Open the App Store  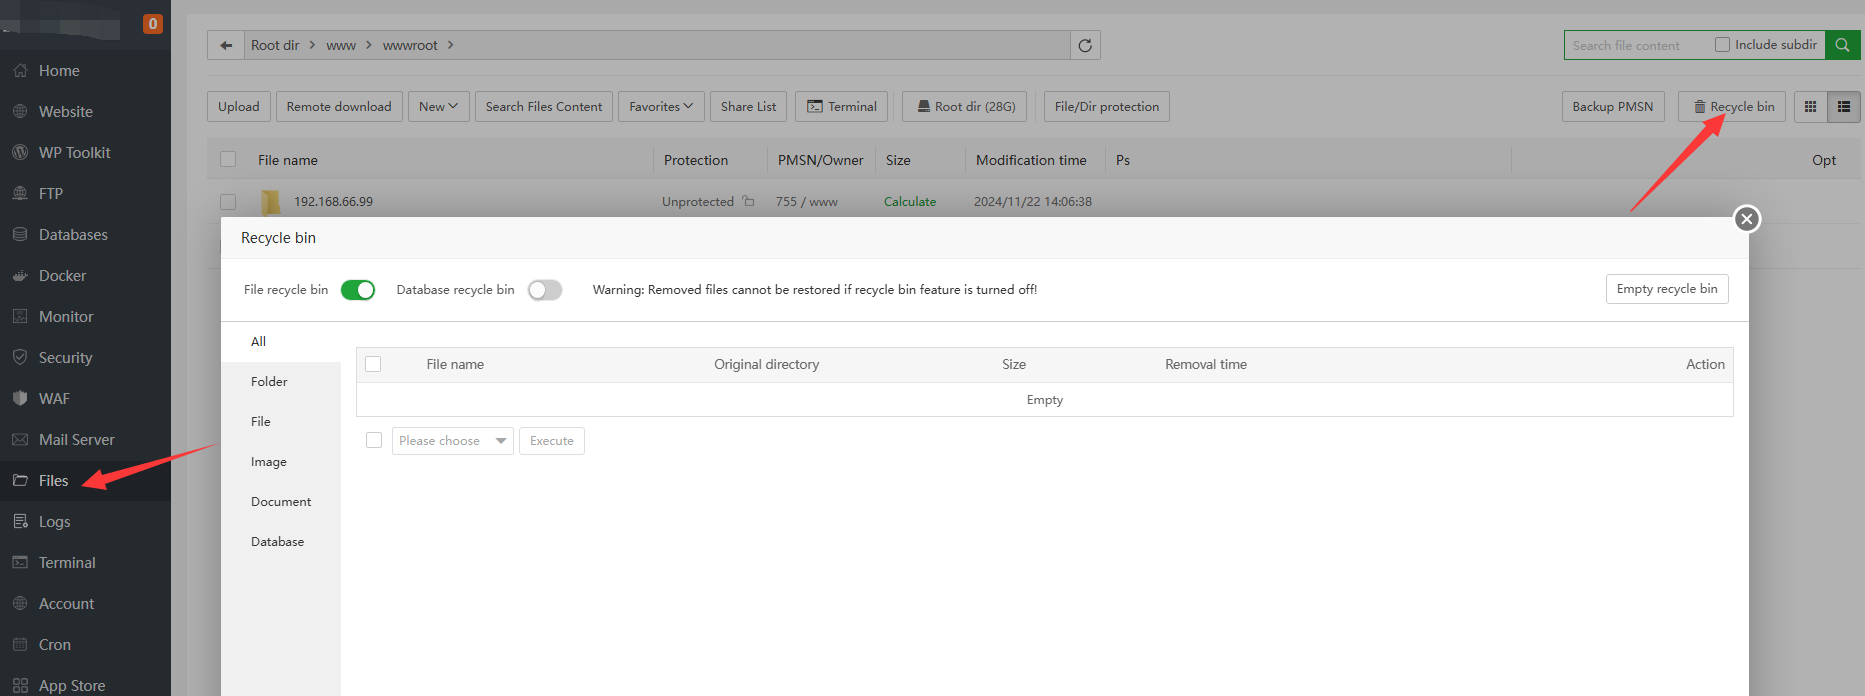coord(71,686)
